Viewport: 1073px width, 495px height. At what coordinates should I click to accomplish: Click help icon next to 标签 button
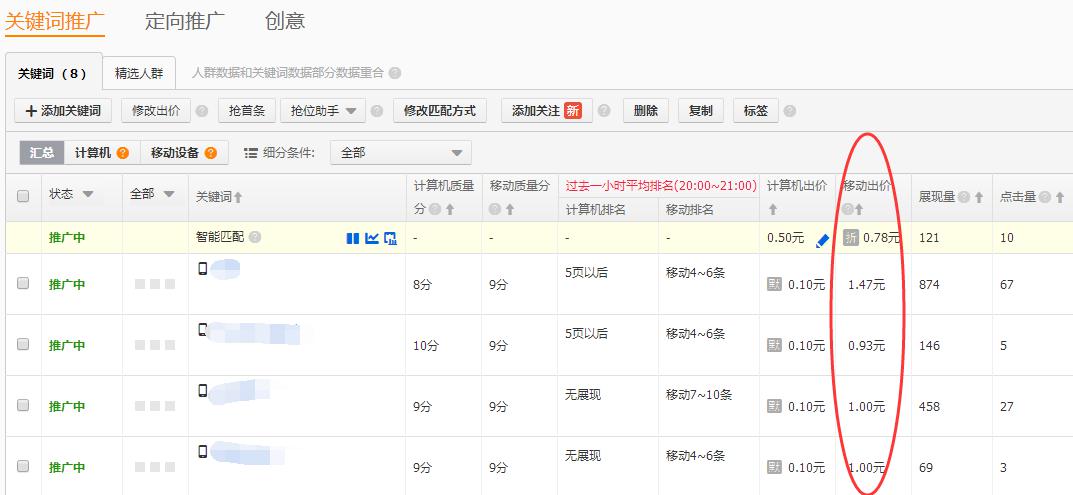(790, 111)
